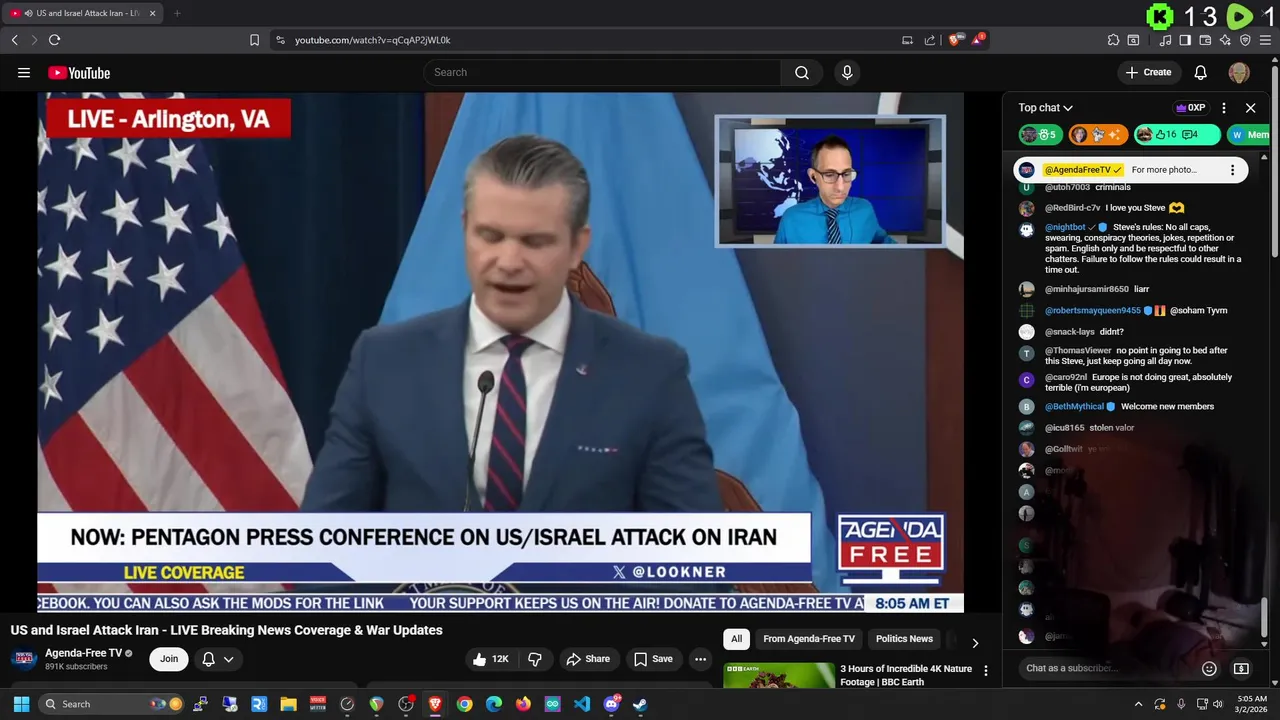Viewport: 1280px width, 720px height.
Task: Click the Create button
Action: pyautogui.click(x=1148, y=72)
